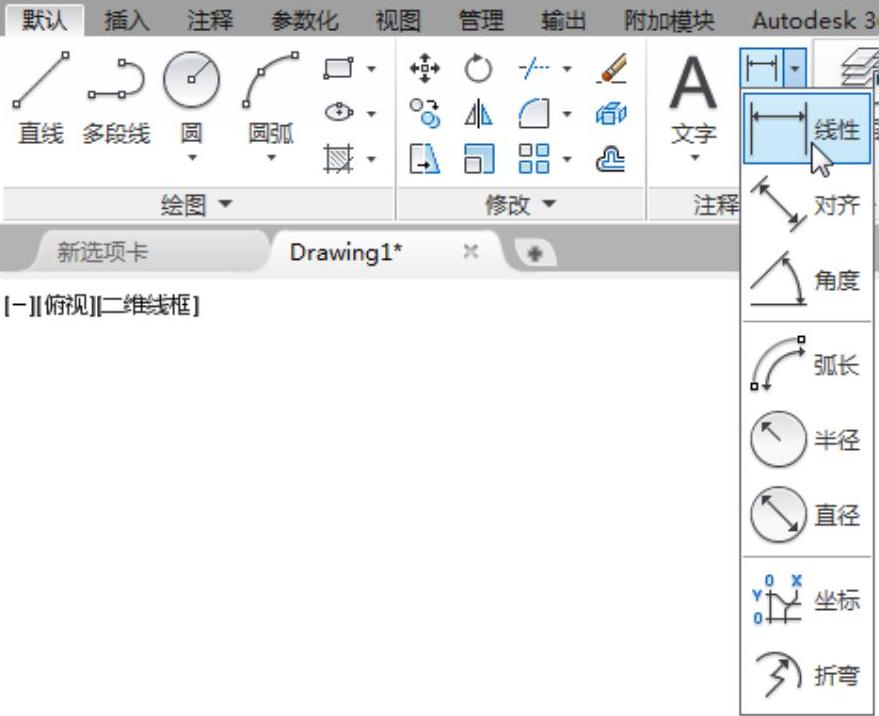Select the Text (文字) tool

pyautogui.click(x=694, y=98)
